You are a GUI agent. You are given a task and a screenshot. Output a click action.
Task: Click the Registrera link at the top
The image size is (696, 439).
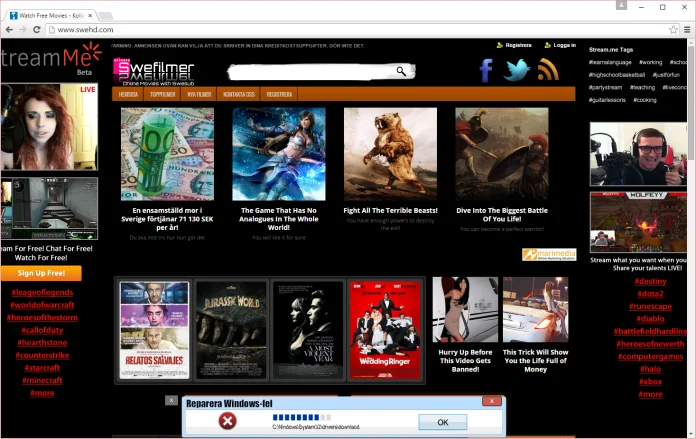point(518,45)
